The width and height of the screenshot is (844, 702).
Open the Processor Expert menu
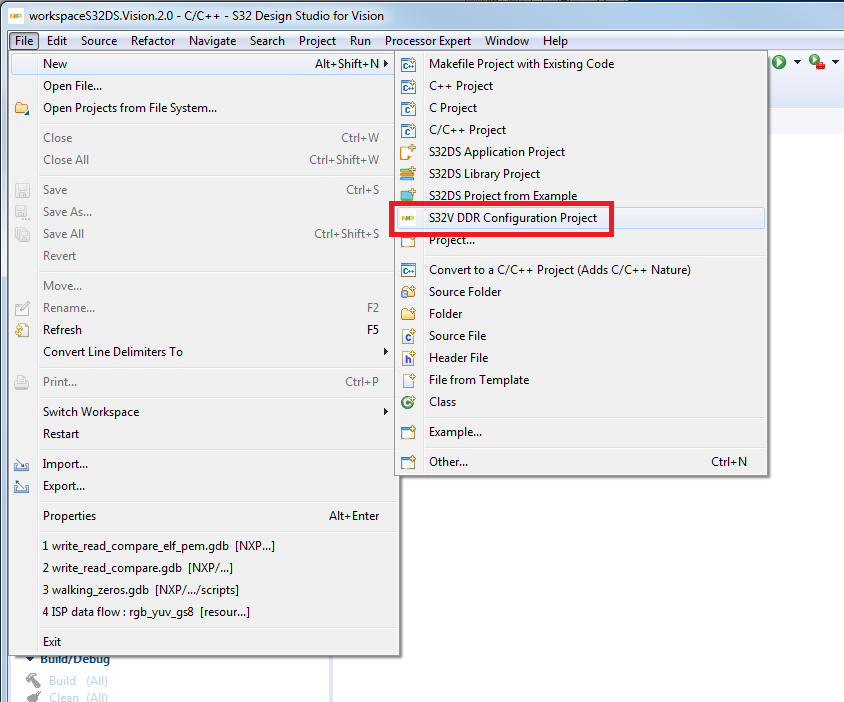(428, 41)
